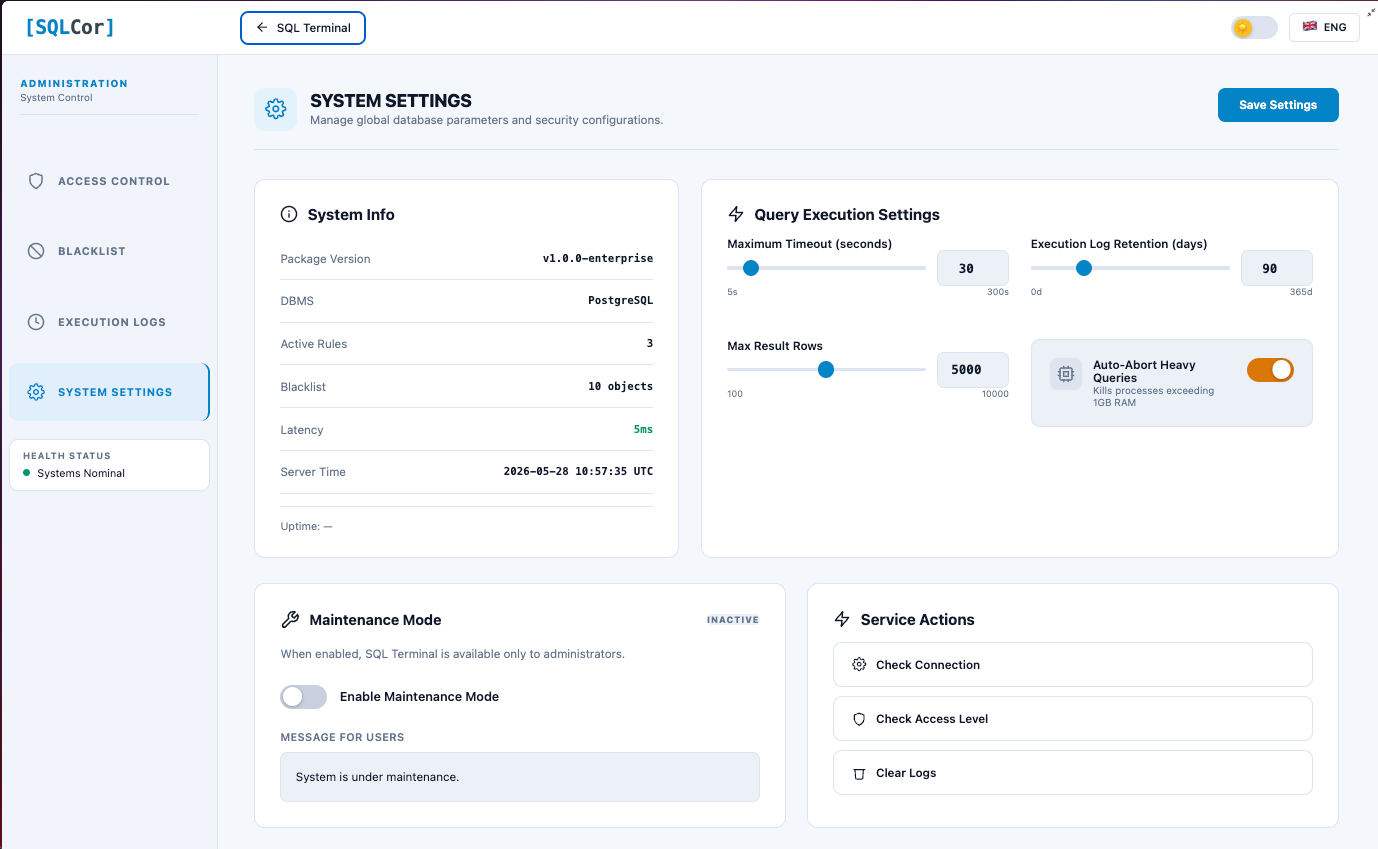Click the fullscreen arrows icon in top corner
The height and width of the screenshot is (849, 1378).
1370,11
